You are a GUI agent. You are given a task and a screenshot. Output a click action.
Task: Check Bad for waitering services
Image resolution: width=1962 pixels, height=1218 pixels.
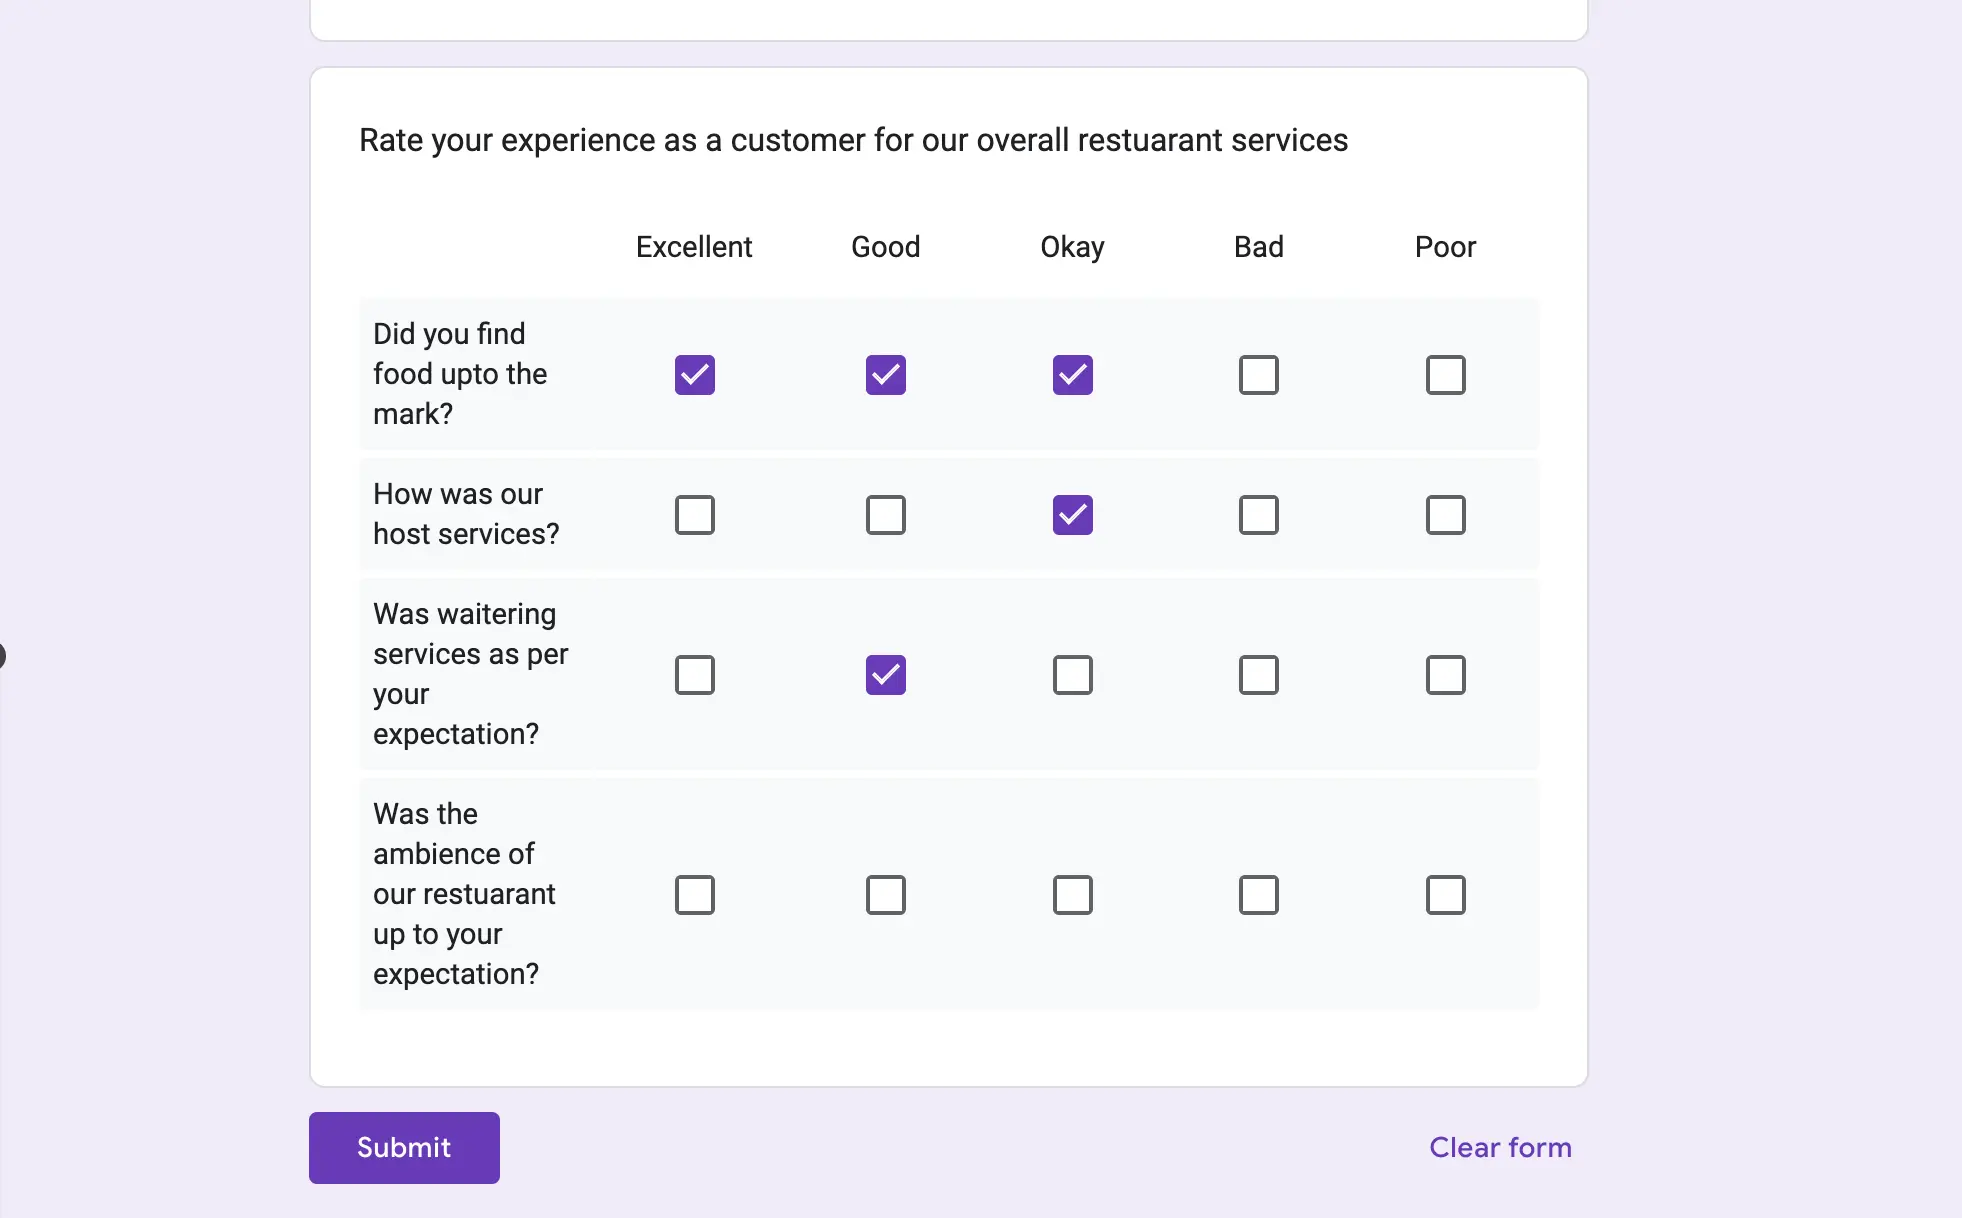click(1258, 674)
